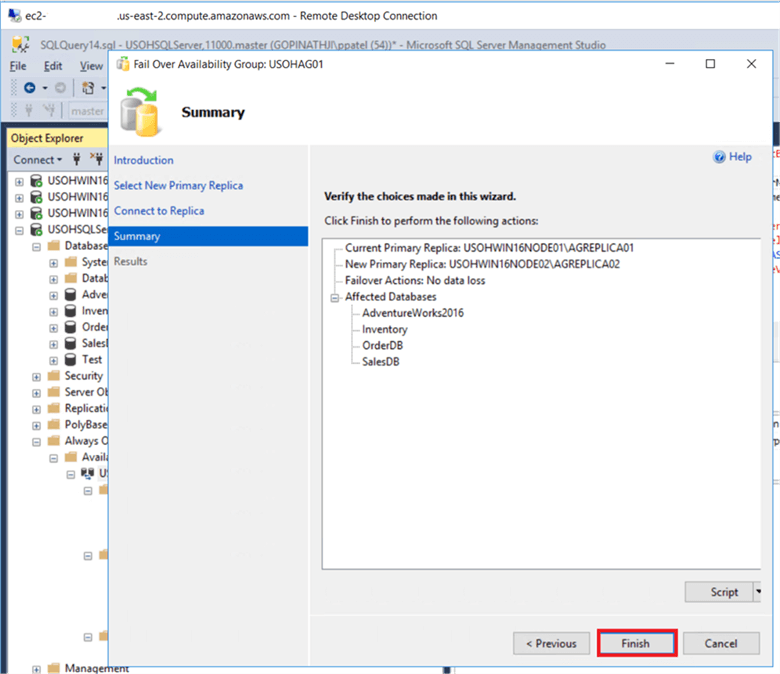The image size is (780, 674).
Task: Expand the System Databases folder
Action: (x=53, y=263)
